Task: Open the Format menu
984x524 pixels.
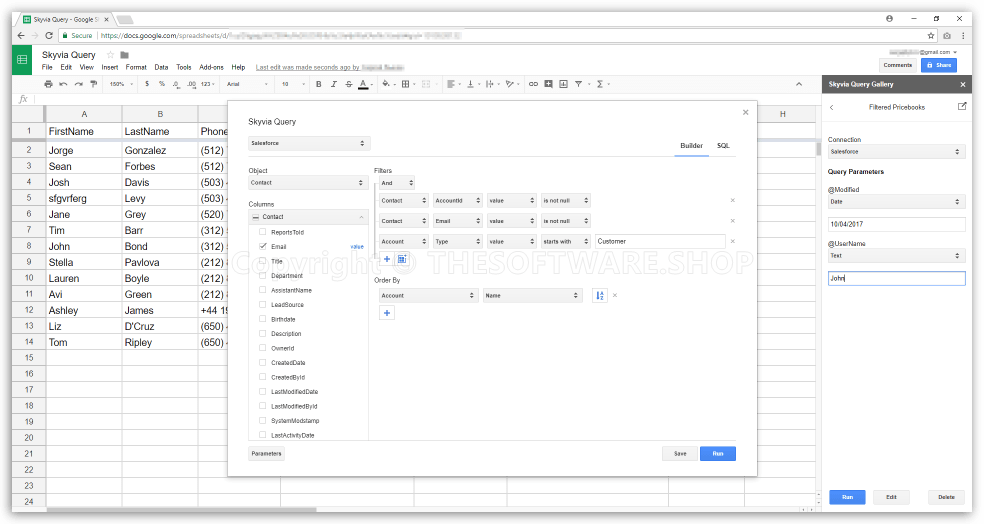Action: (x=136, y=67)
